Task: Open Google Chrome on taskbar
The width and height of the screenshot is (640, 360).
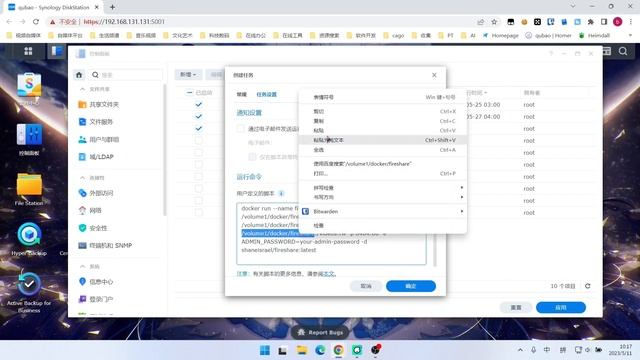Action: point(338,350)
